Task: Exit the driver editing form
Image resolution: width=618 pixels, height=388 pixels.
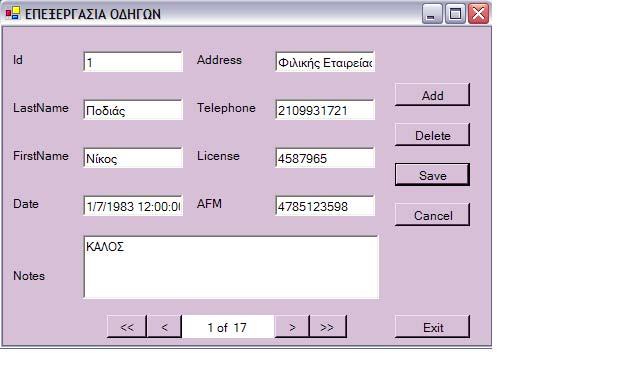Action: (432, 327)
